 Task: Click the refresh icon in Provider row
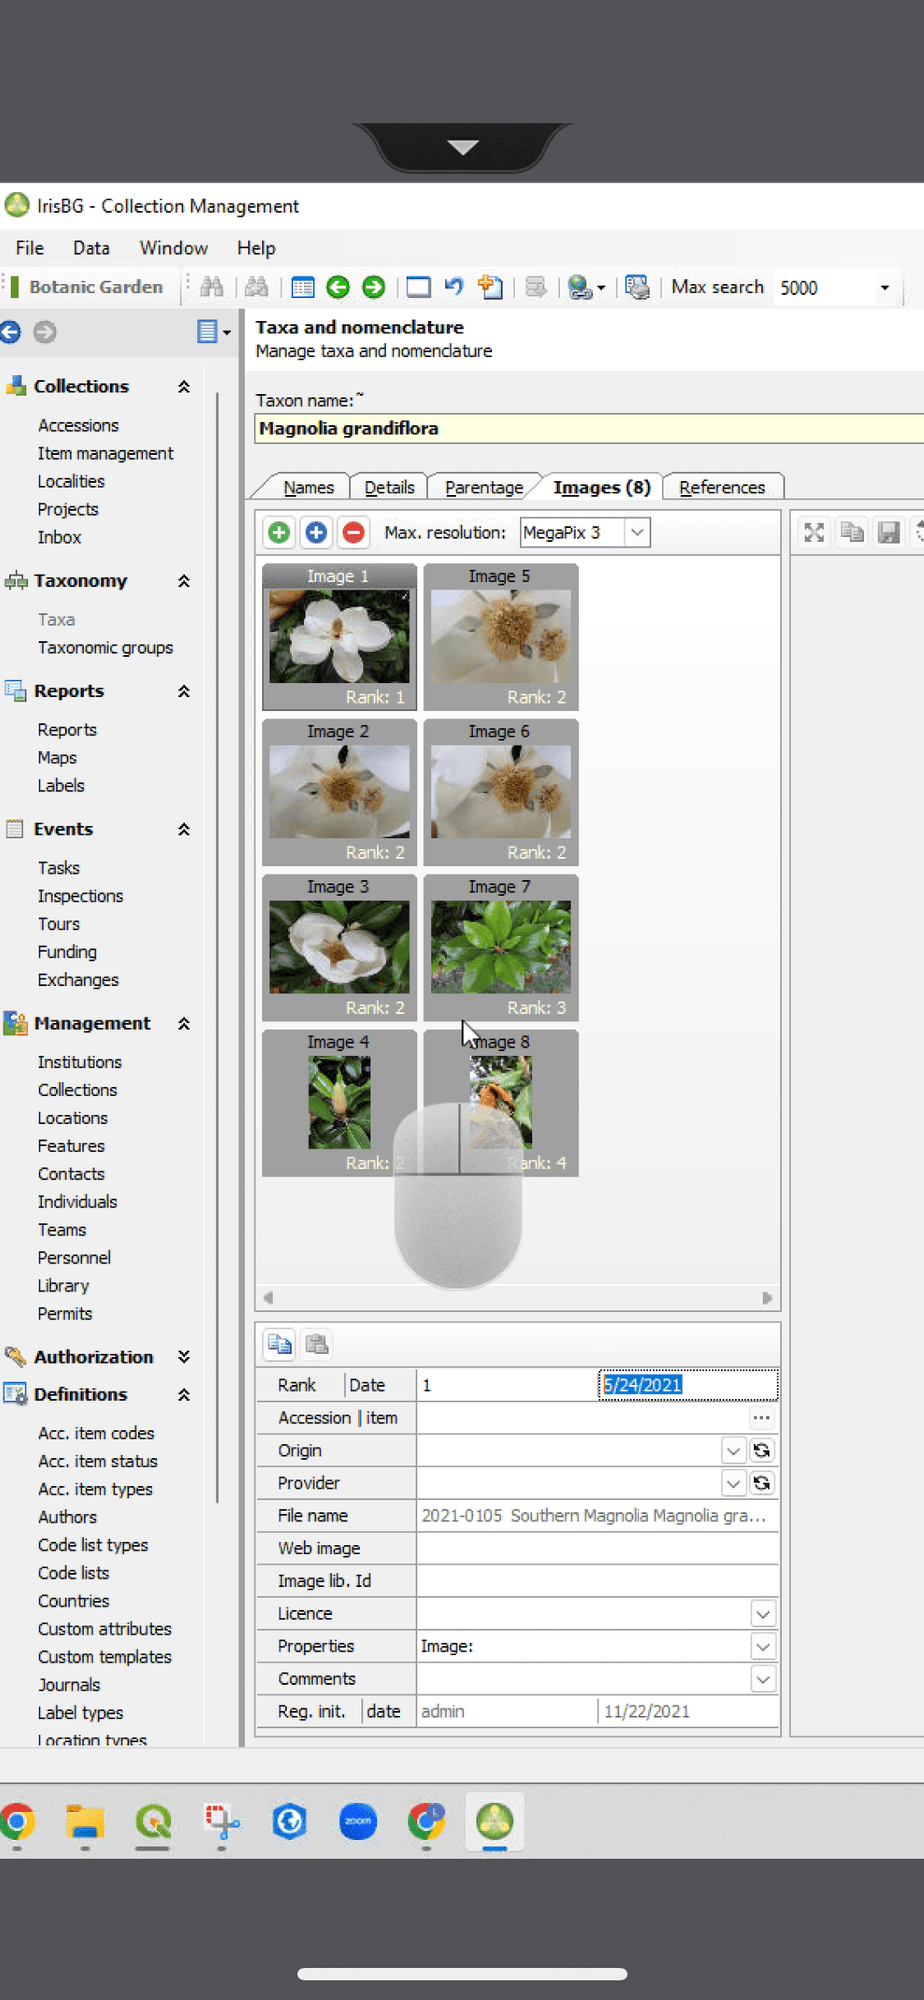pyautogui.click(x=762, y=1483)
